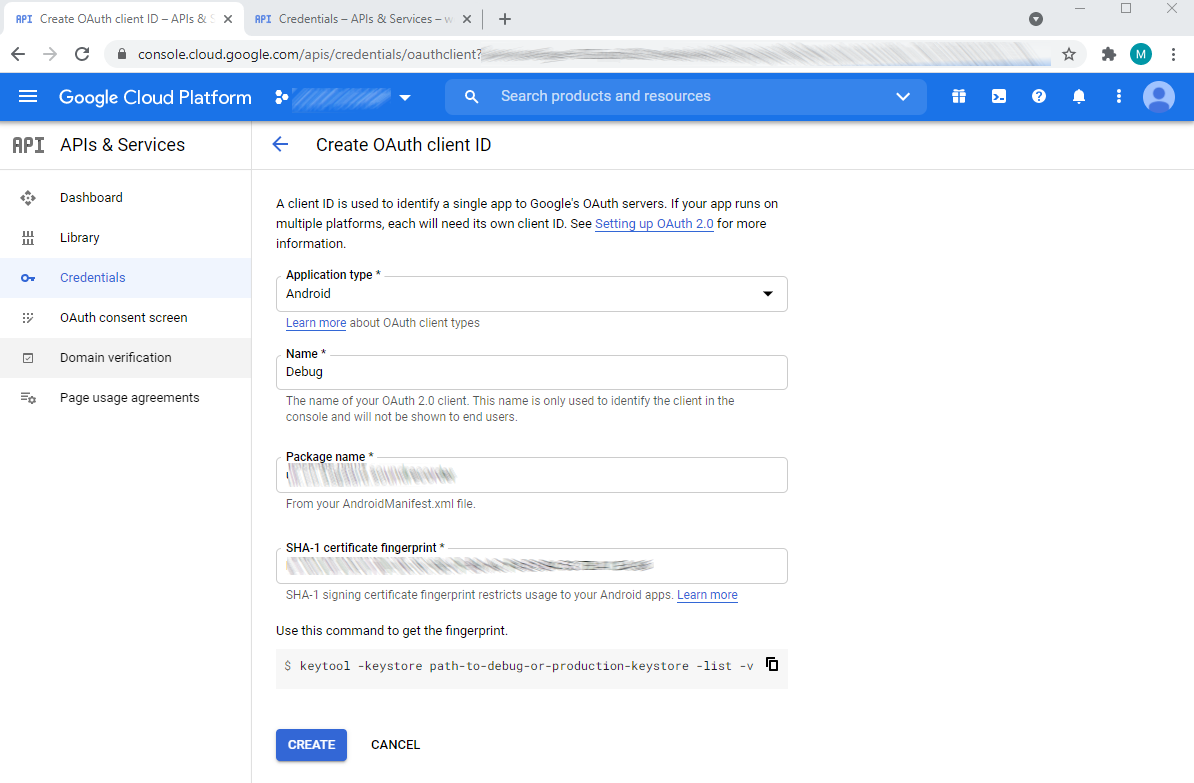Open the Setting up OAuth 2.0 link
This screenshot has height=783, width=1194.
pos(654,223)
